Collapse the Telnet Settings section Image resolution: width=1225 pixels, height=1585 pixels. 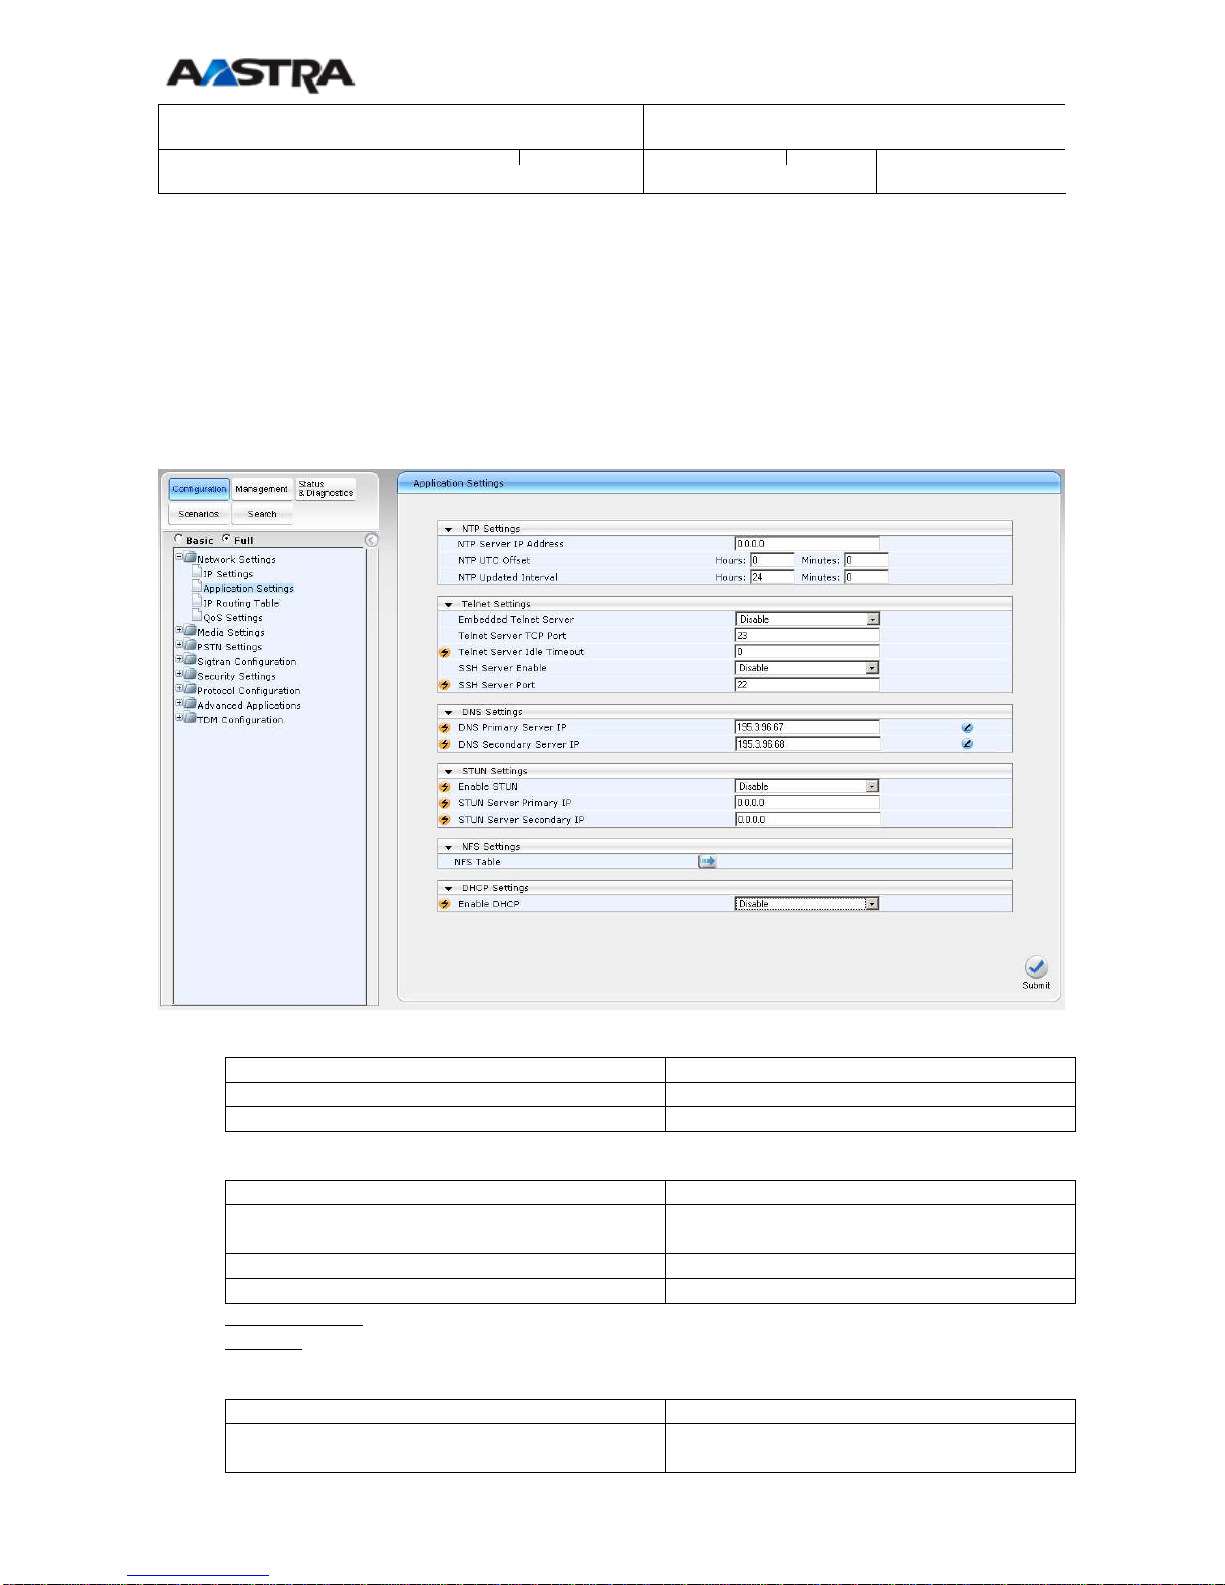click(449, 605)
